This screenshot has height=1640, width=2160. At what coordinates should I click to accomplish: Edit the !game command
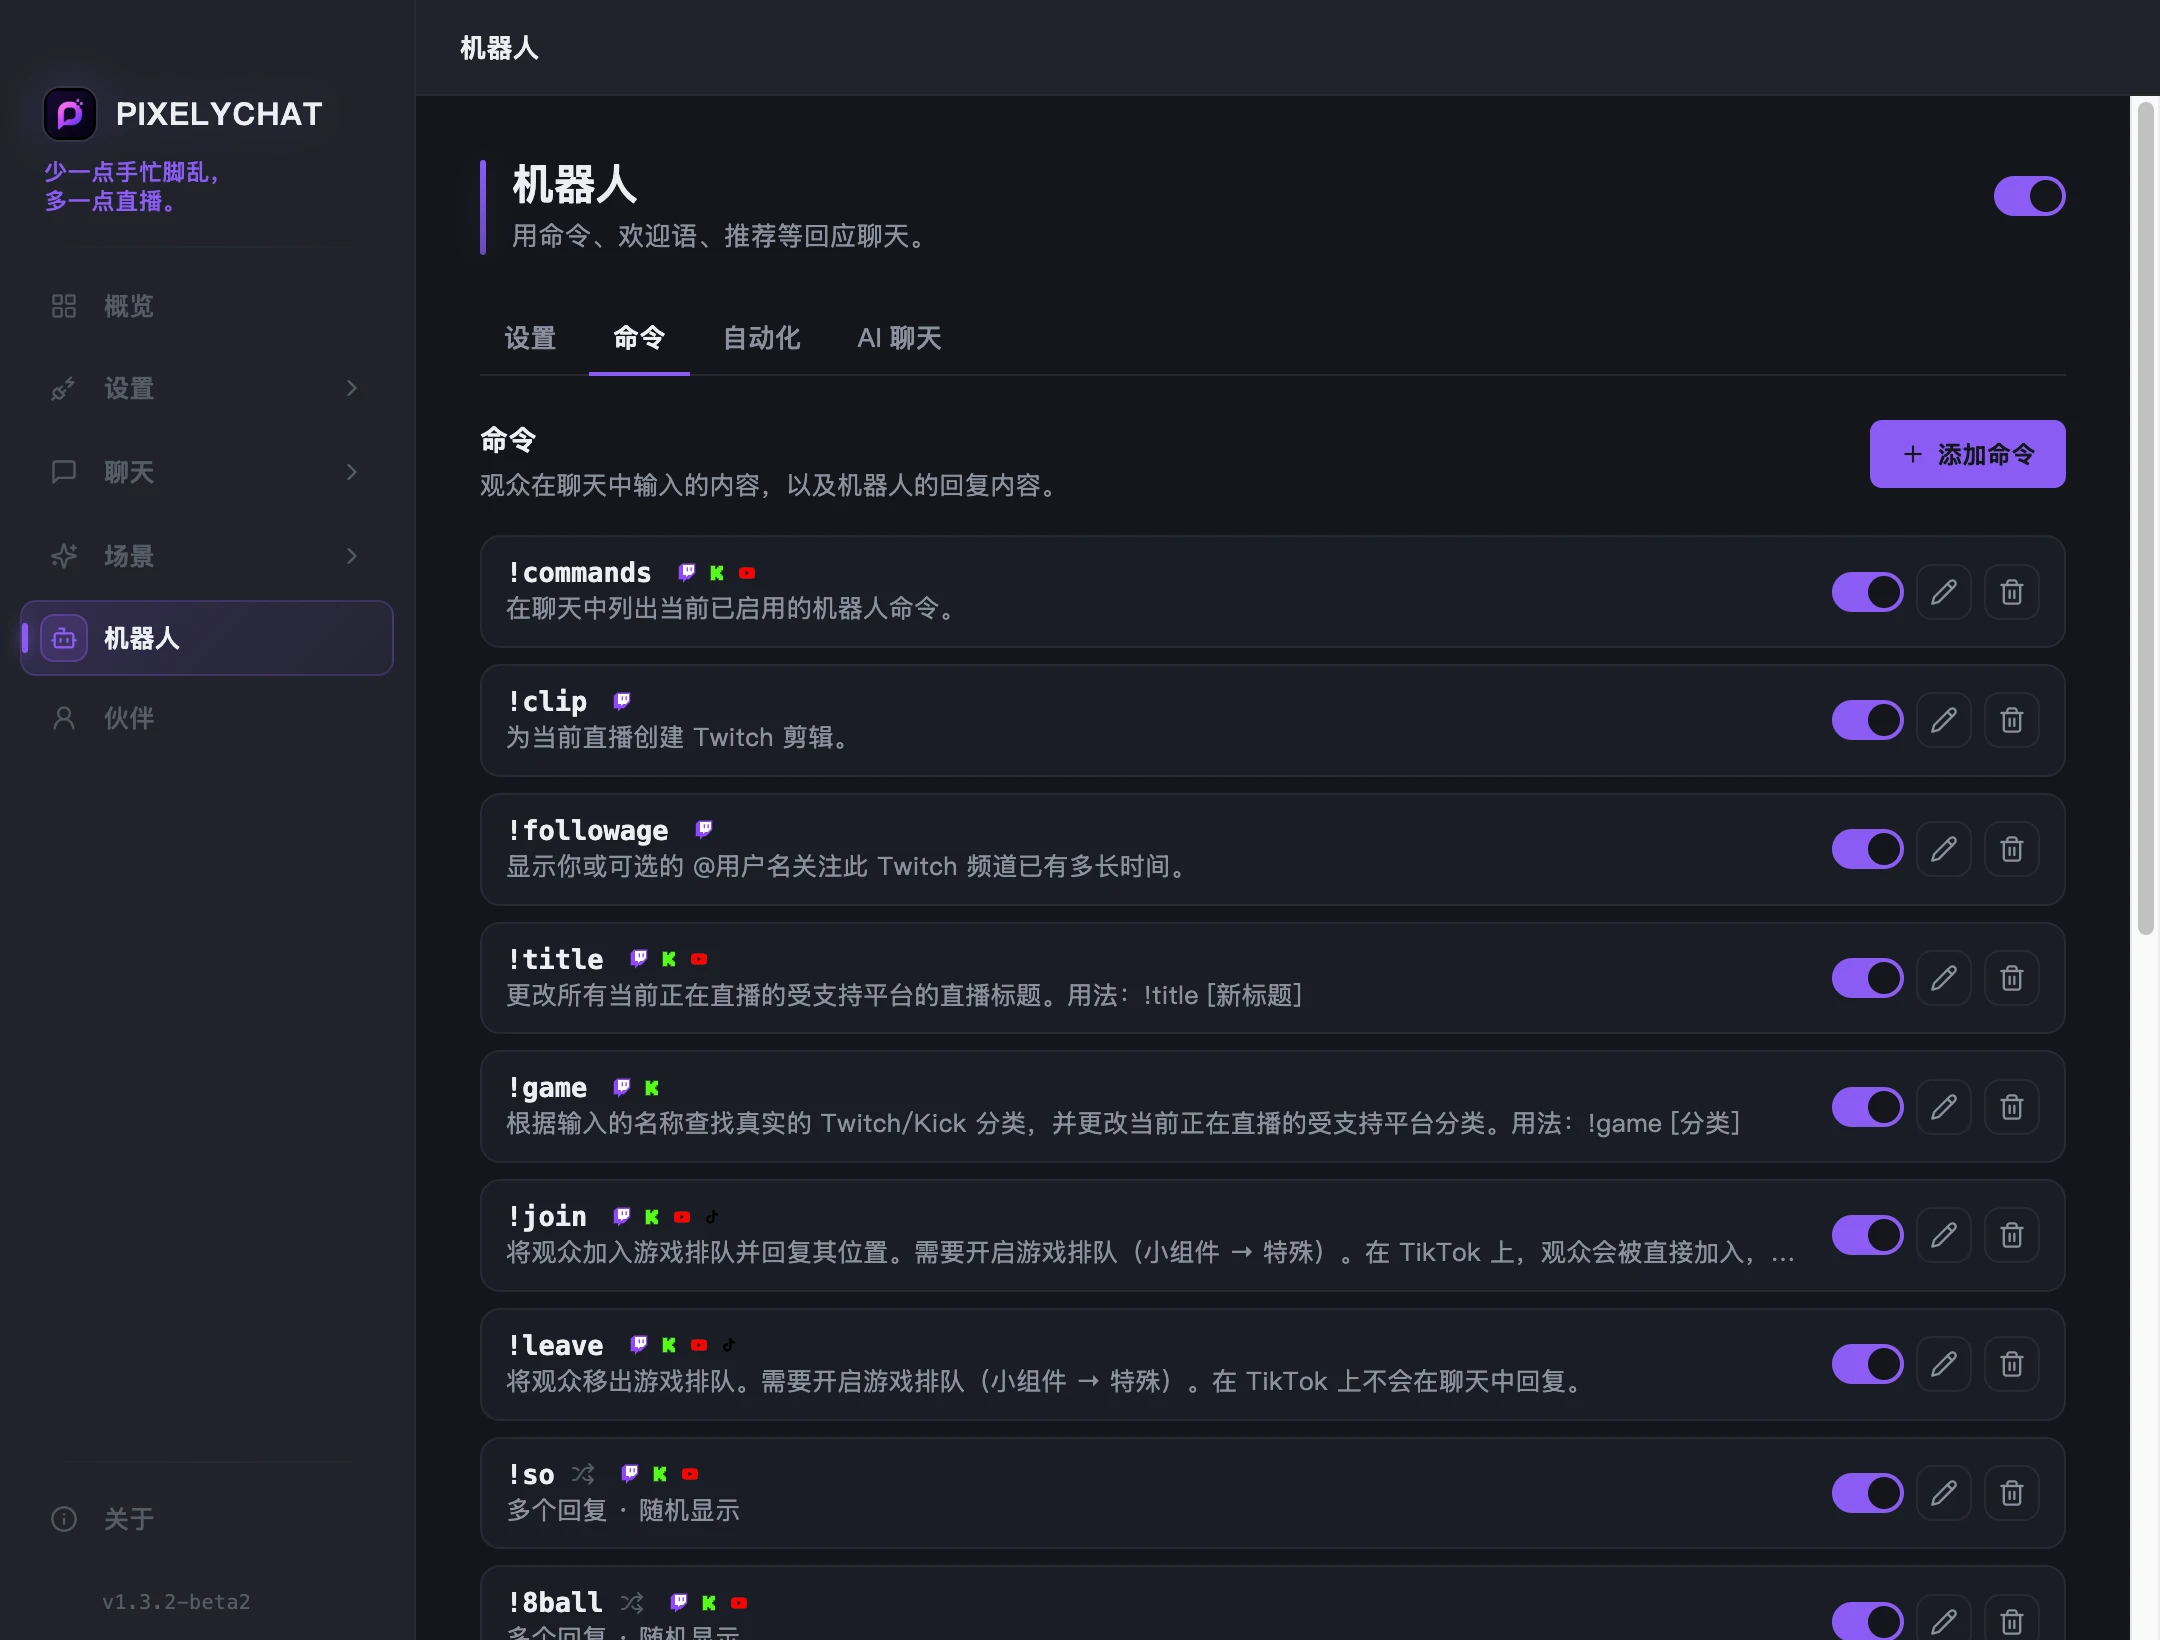(1944, 1107)
